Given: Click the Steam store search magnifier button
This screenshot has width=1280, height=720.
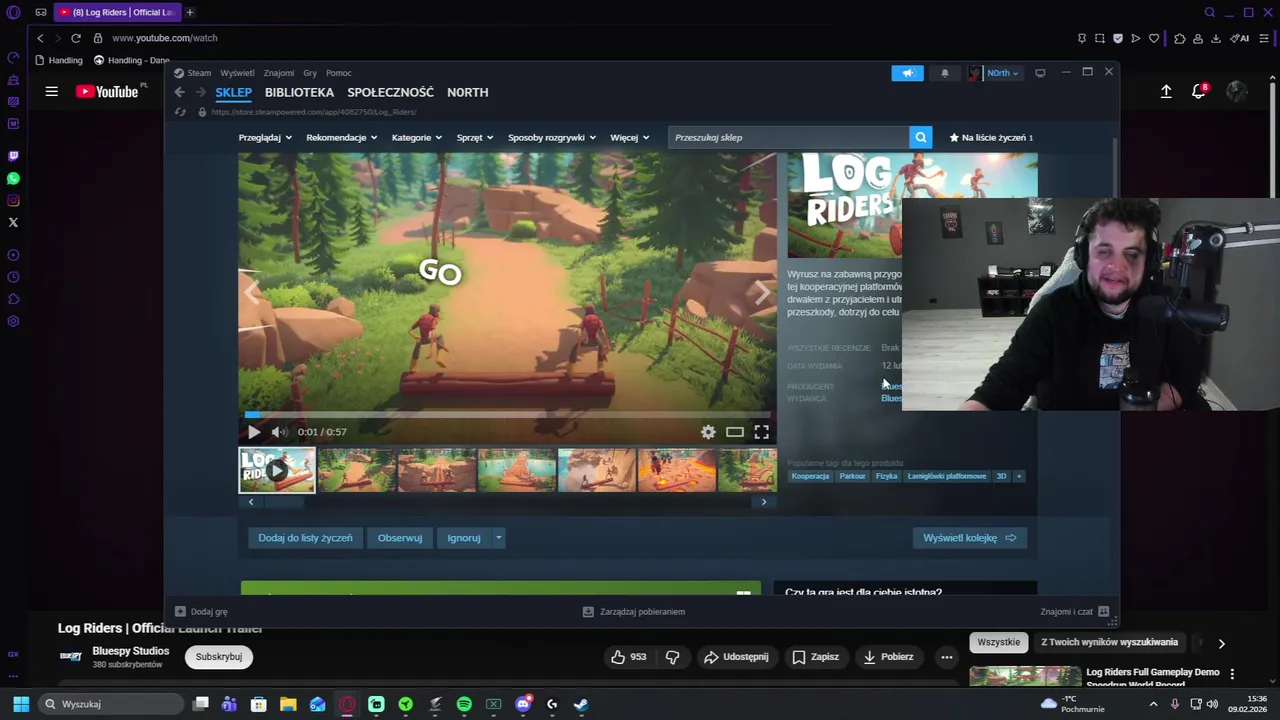Looking at the screenshot, I should click(x=921, y=138).
